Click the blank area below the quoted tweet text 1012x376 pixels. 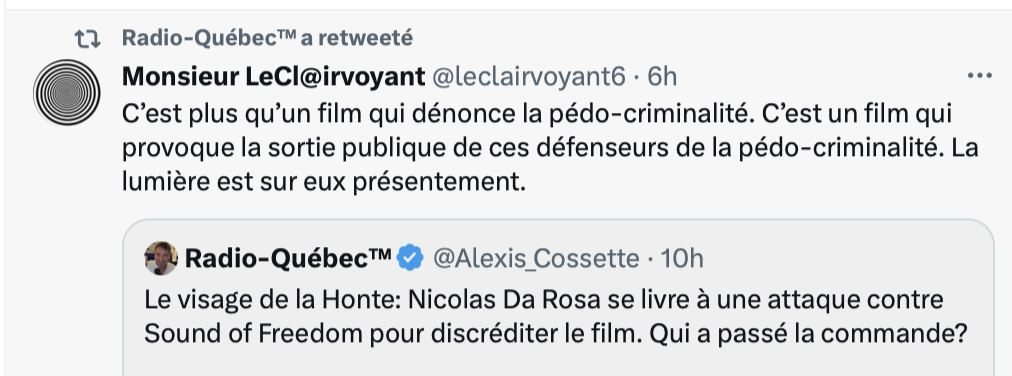point(558,362)
